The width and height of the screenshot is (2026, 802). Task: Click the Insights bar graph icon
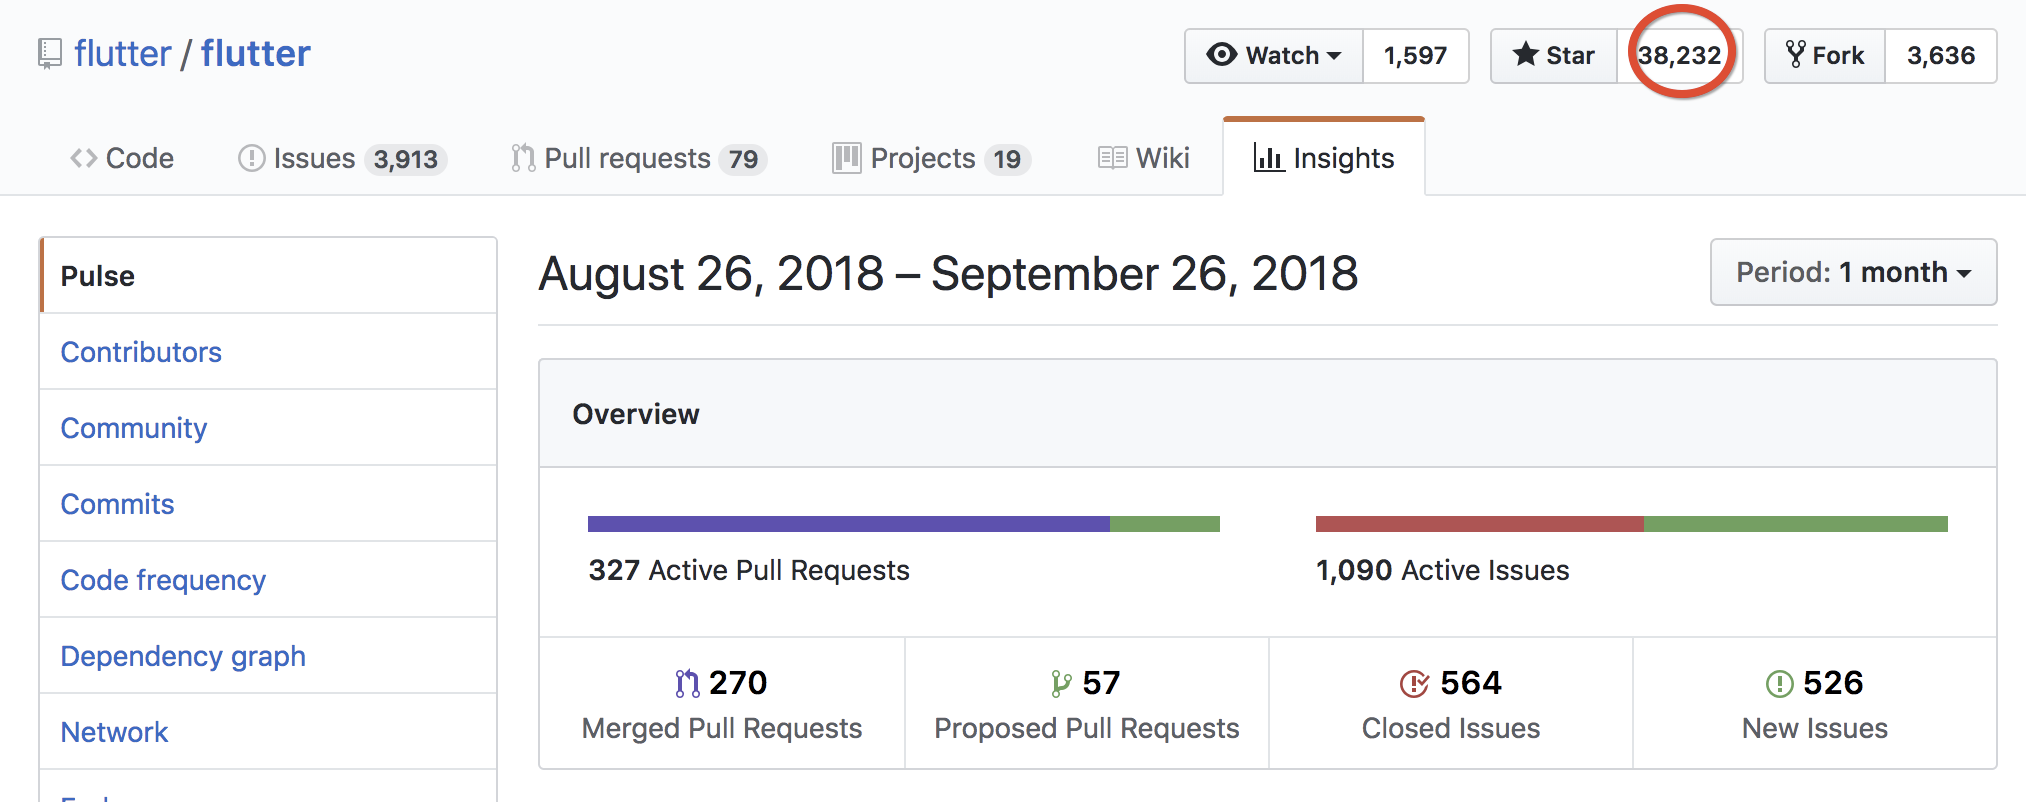[1268, 158]
